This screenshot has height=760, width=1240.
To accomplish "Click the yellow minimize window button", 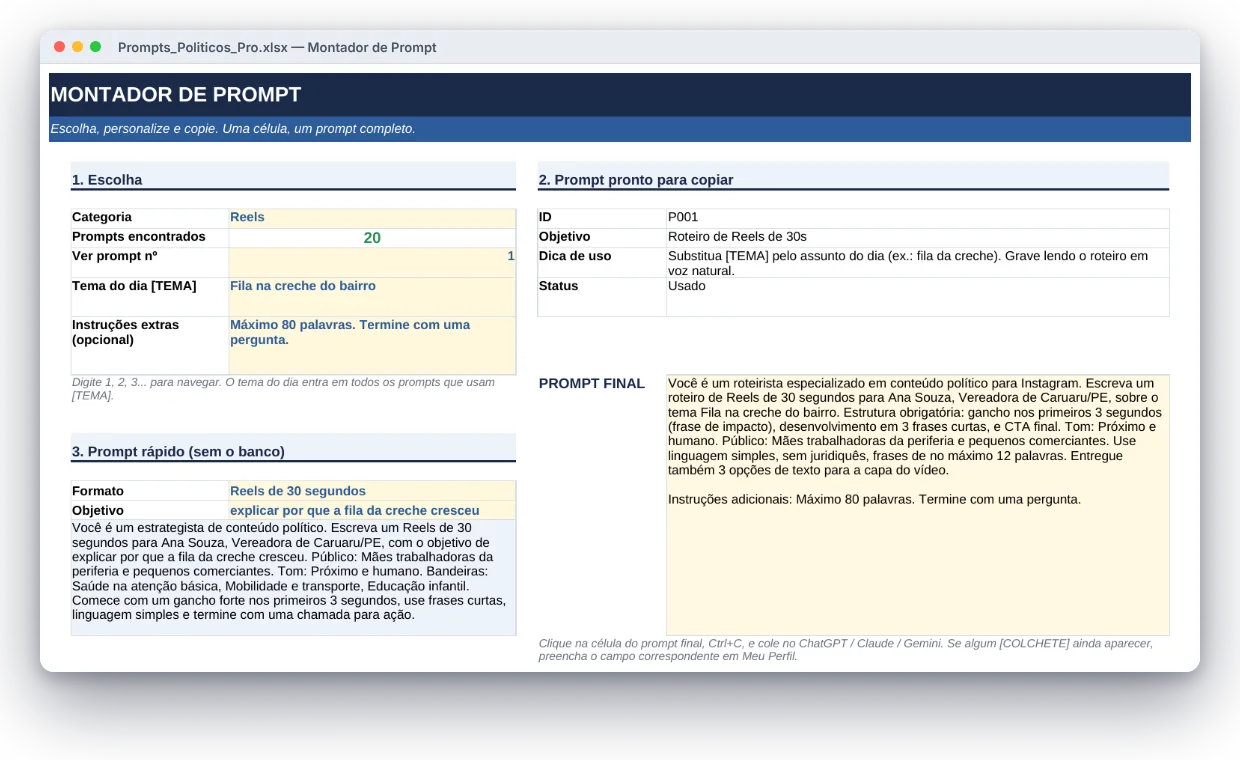I will [77, 47].
